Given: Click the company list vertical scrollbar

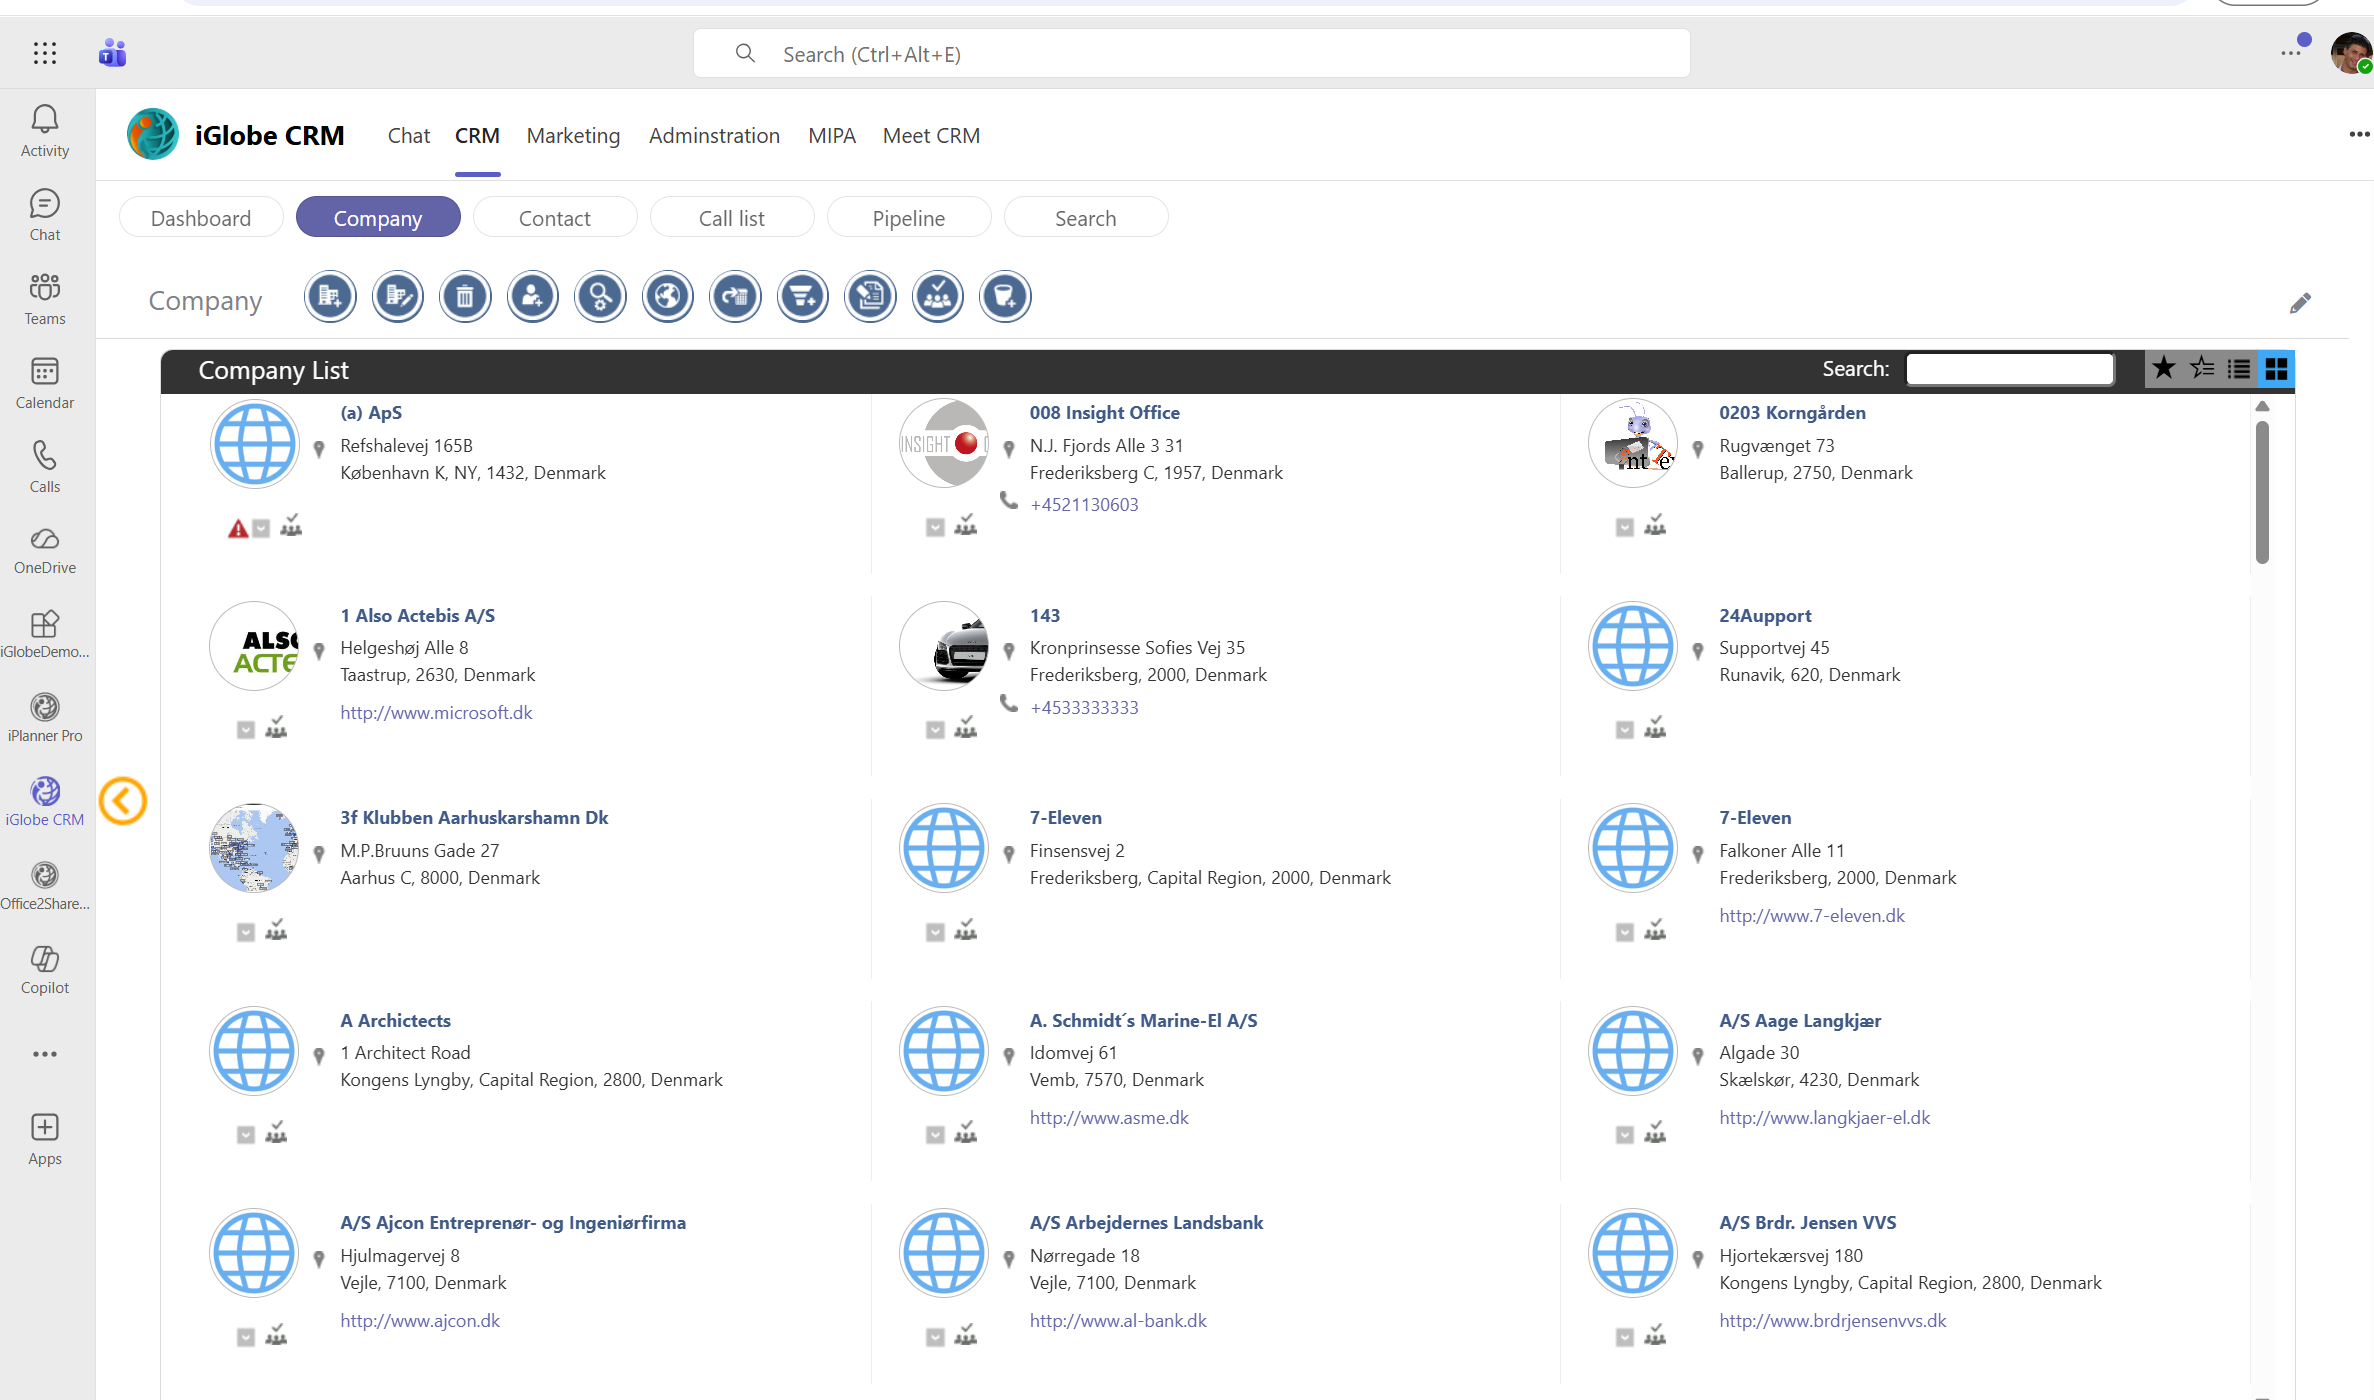Looking at the screenshot, I should [x=2262, y=490].
